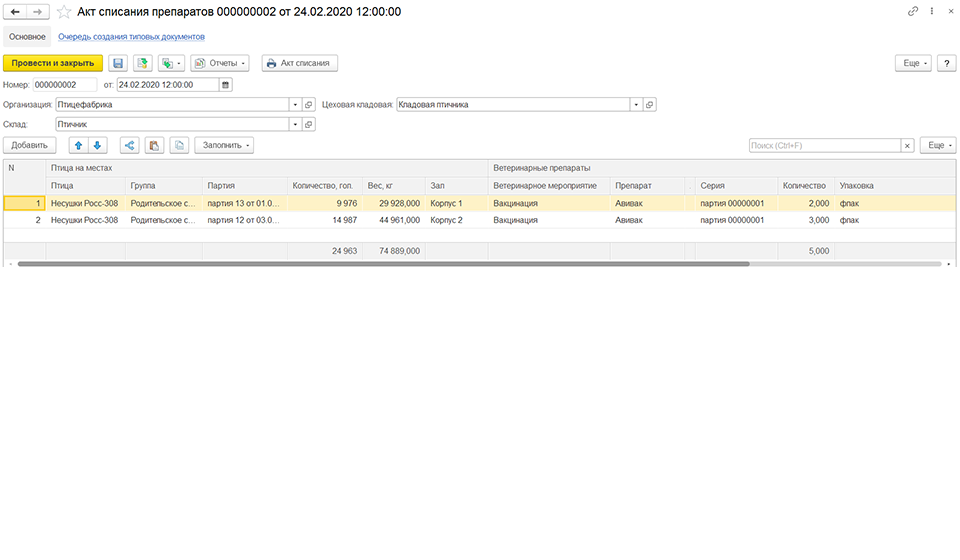Click the Провести и закрыть button

pyautogui.click(x=53, y=63)
